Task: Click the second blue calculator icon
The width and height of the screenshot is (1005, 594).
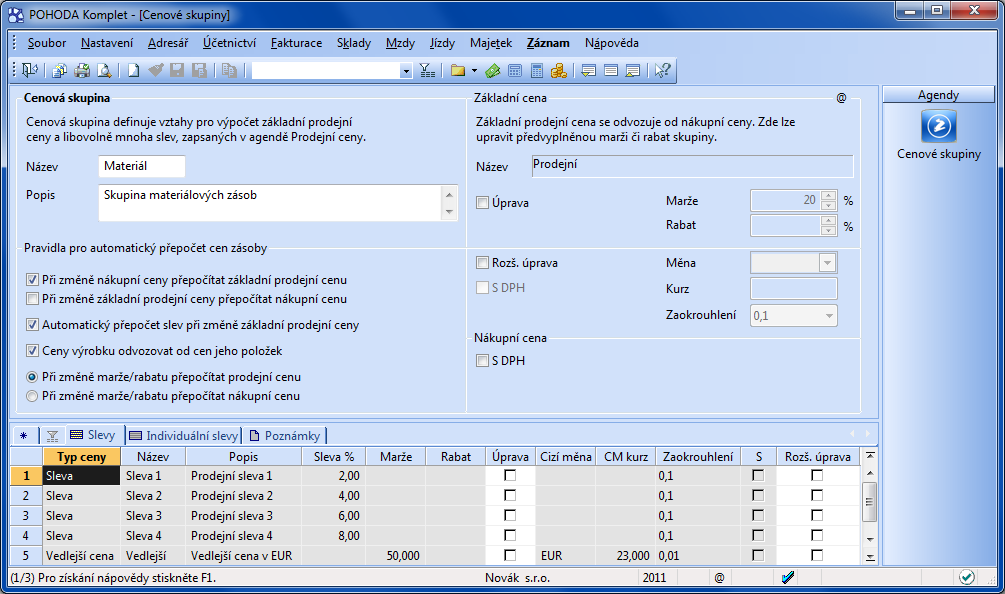Action: (x=537, y=70)
